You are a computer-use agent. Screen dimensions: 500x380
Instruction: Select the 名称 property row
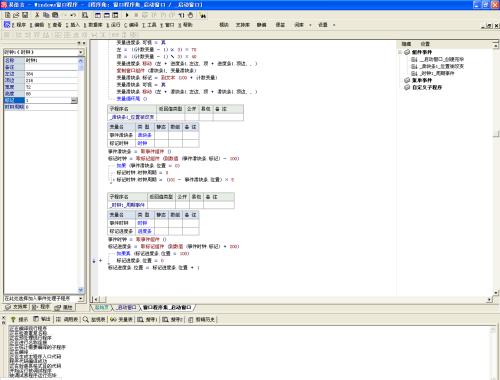click(41, 60)
